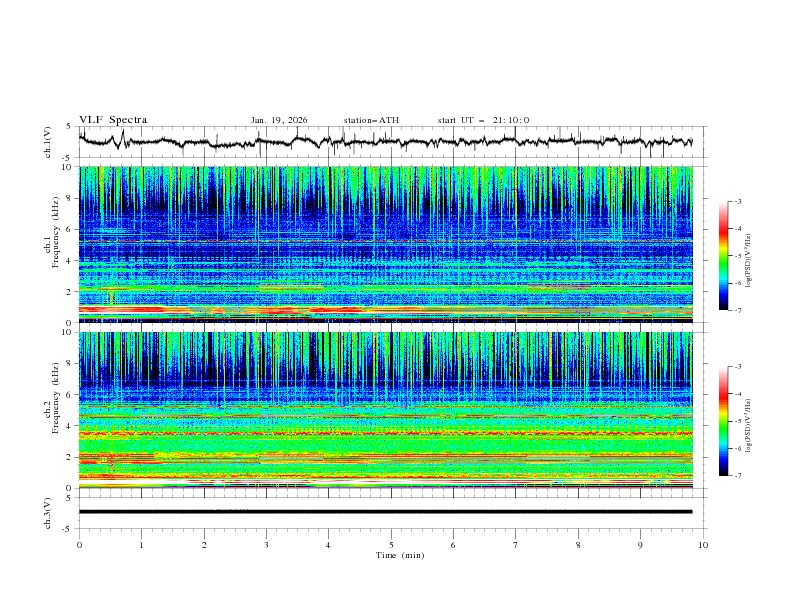
Task: Click the ch.1 spectrogram panel
Action: pyautogui.click(x=386, y=244)
